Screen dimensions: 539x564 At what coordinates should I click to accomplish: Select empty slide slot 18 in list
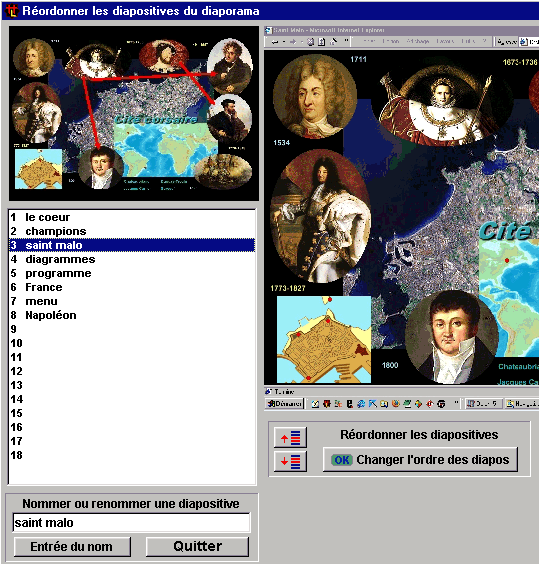pyautogui.click(x=132, y=455)
